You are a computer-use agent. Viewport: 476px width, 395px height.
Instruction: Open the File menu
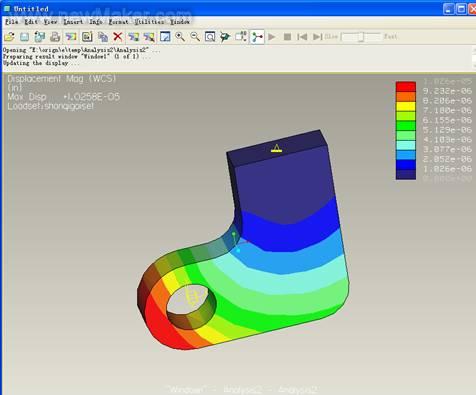coord(12,22)
